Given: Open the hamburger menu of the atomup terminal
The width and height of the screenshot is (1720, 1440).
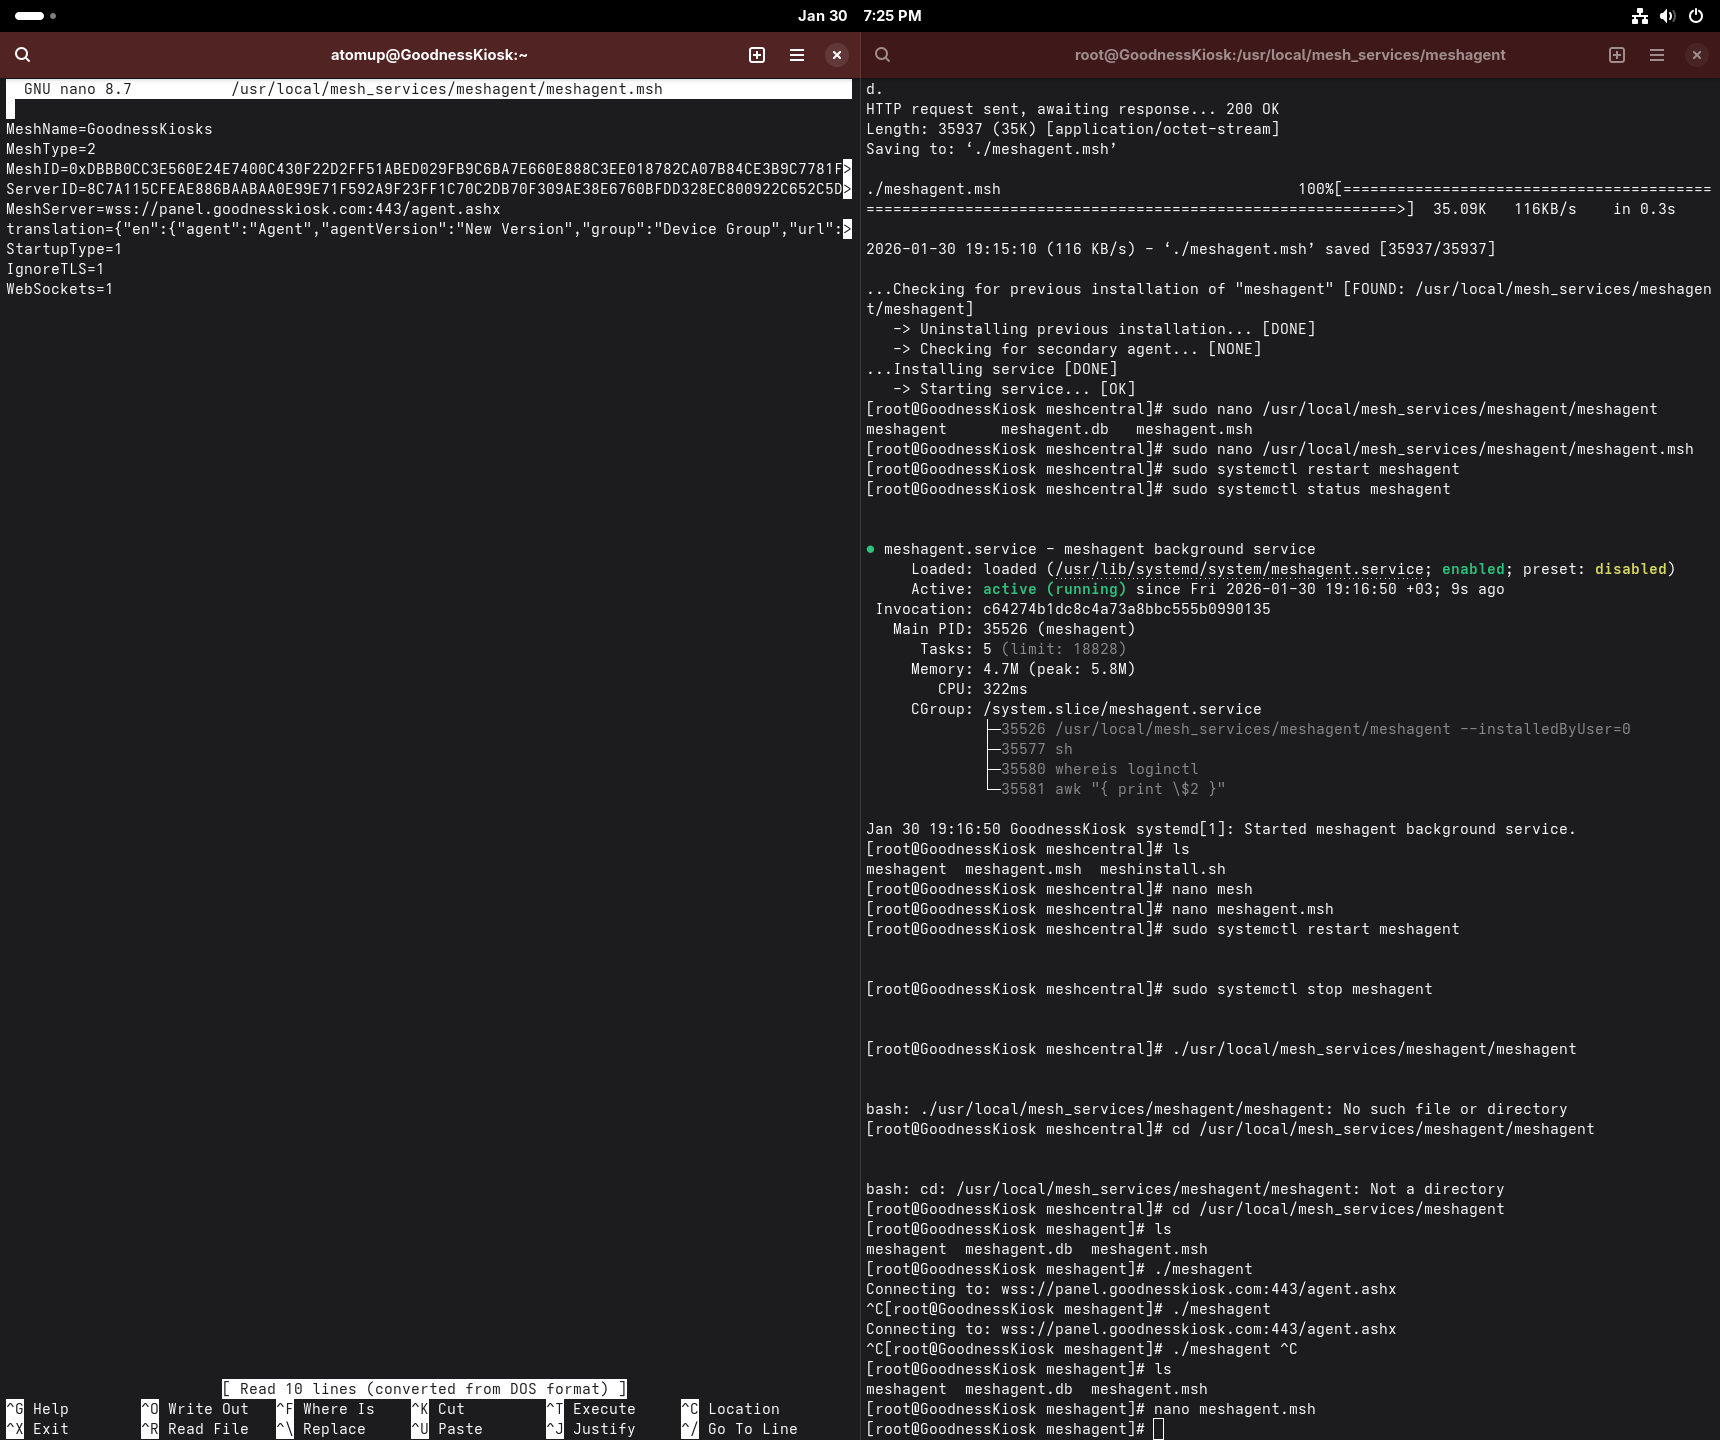Looking at the screenshot, I should coord(797,55).
